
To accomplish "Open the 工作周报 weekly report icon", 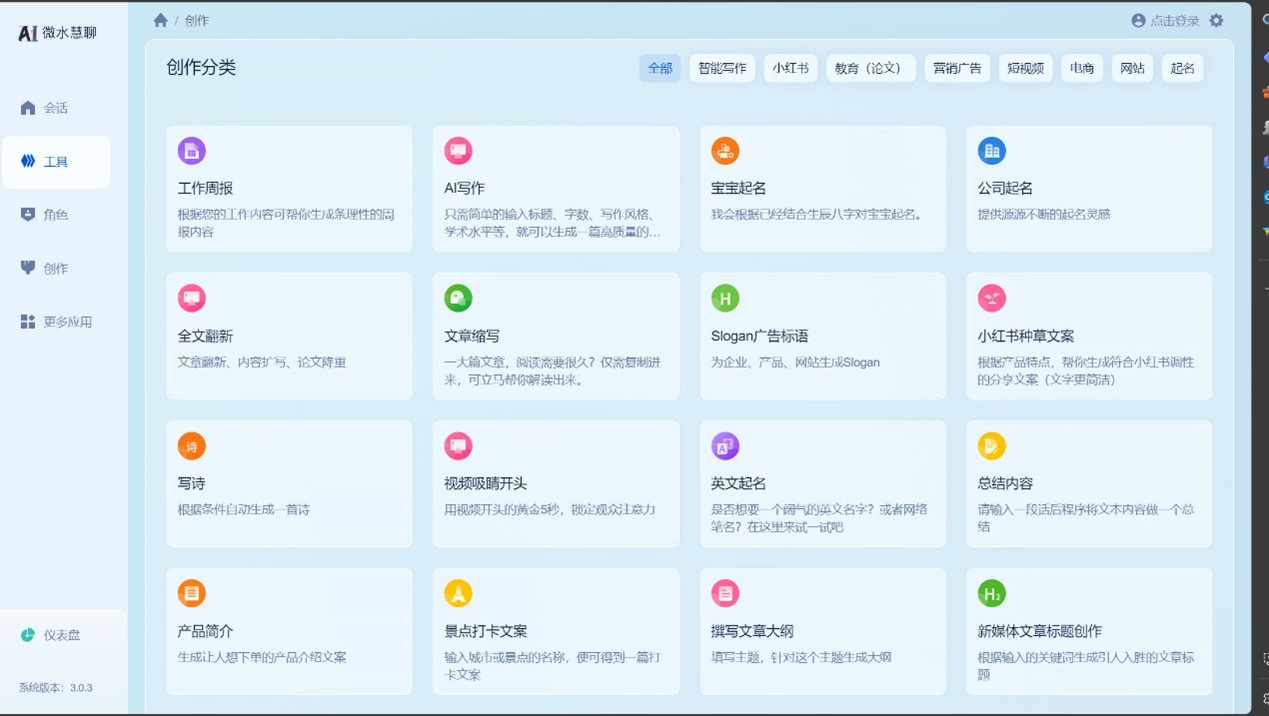I will coord(191,151).
